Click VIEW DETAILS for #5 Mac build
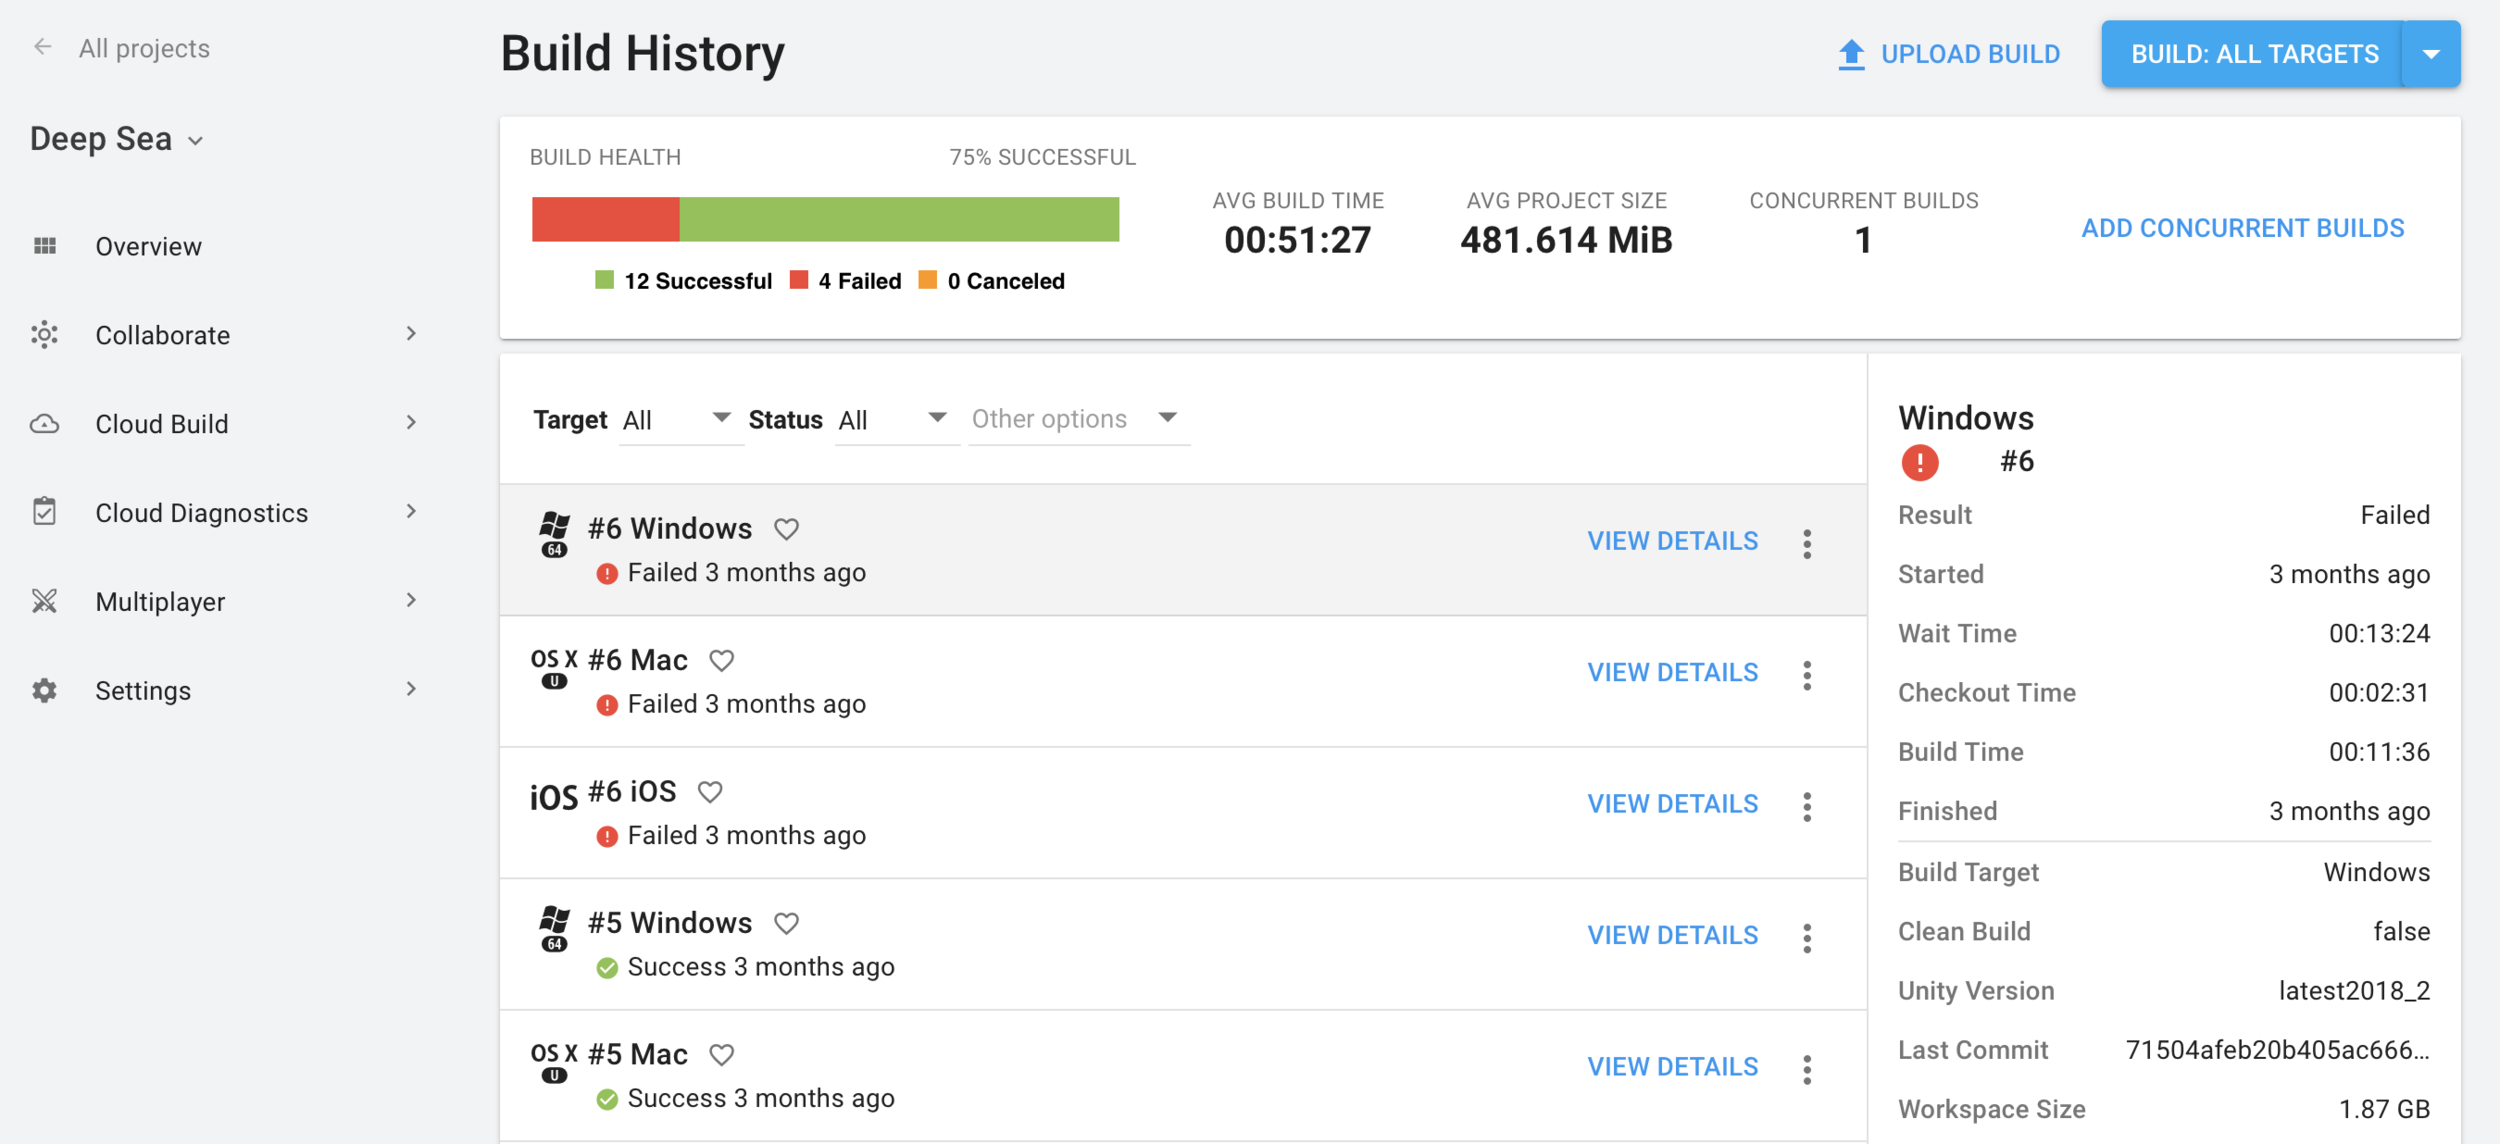Viewport: 2500px width, 1144px height. point(1672,1067)
